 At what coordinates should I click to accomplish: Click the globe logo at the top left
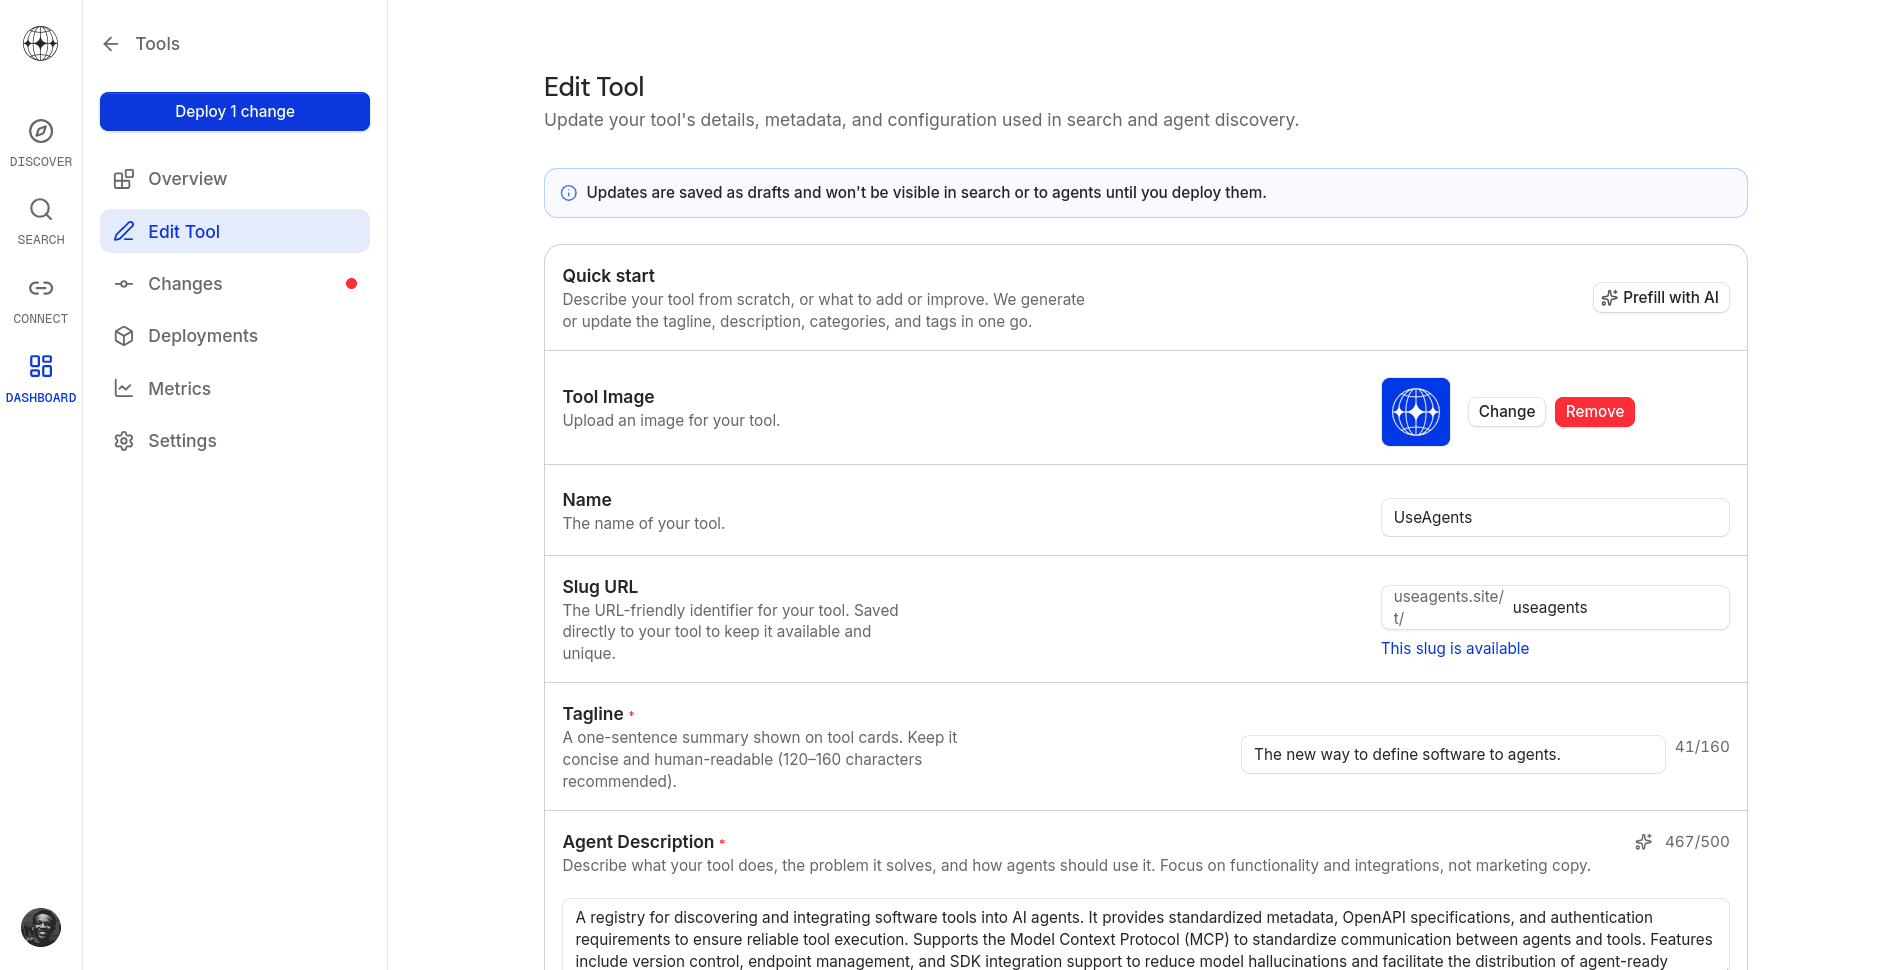[x=40, y=44]
